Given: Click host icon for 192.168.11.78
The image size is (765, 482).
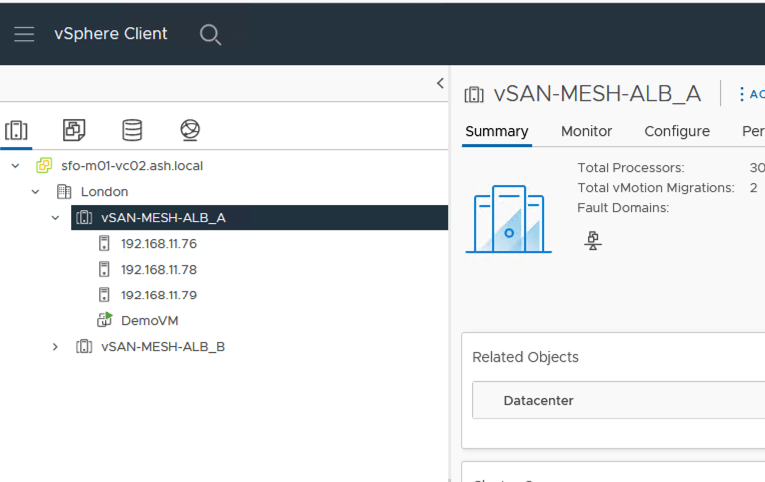Looking at the screenshot, I should point(104,269).
